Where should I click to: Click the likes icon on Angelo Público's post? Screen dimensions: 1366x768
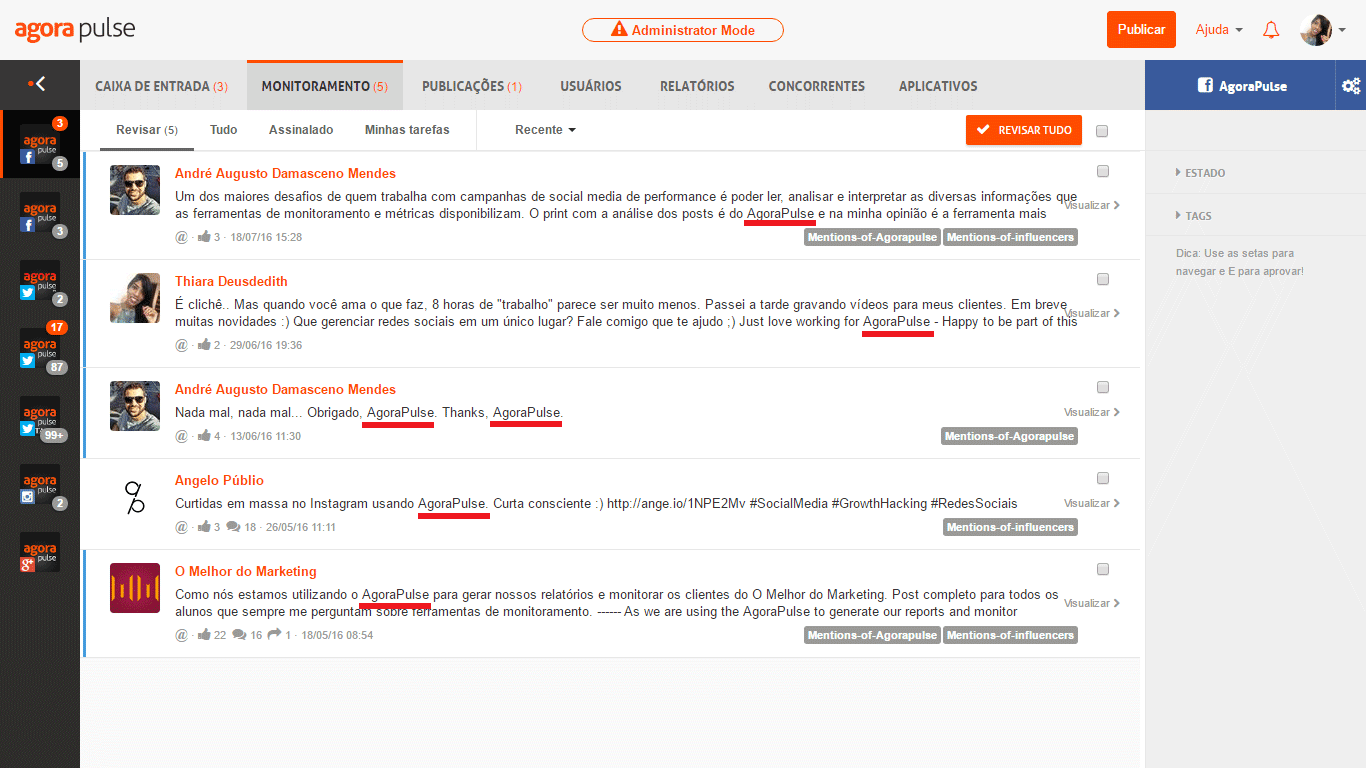[205, 527]
